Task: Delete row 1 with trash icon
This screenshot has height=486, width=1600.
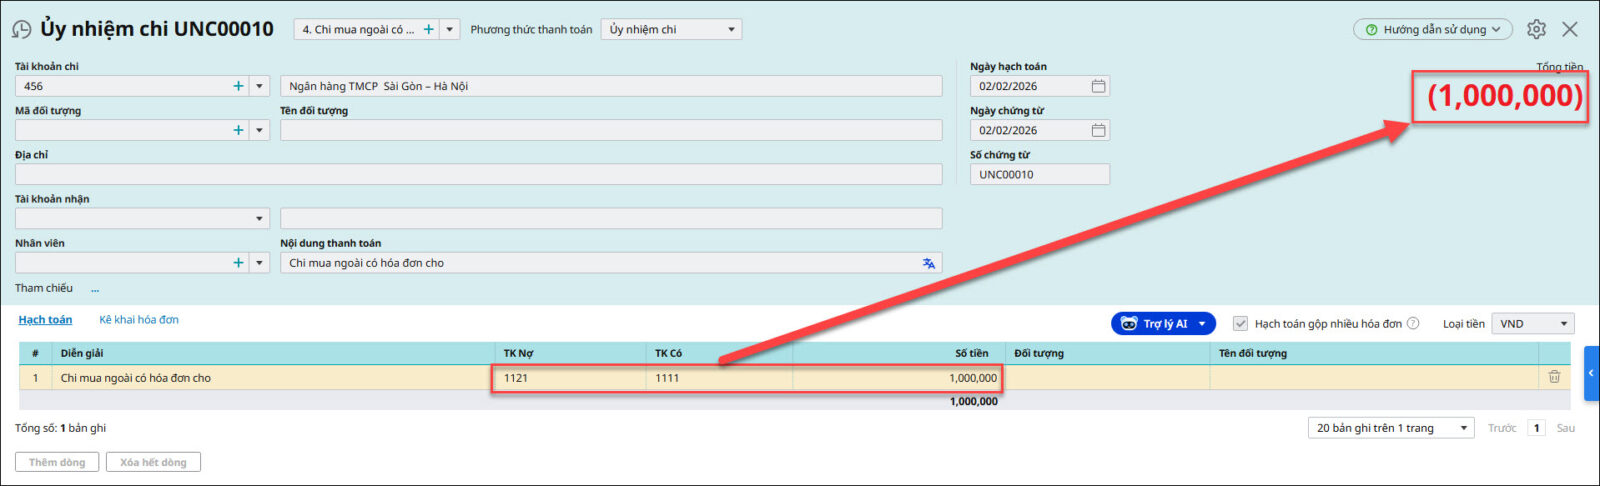Action: click(x=1554, y=377)
